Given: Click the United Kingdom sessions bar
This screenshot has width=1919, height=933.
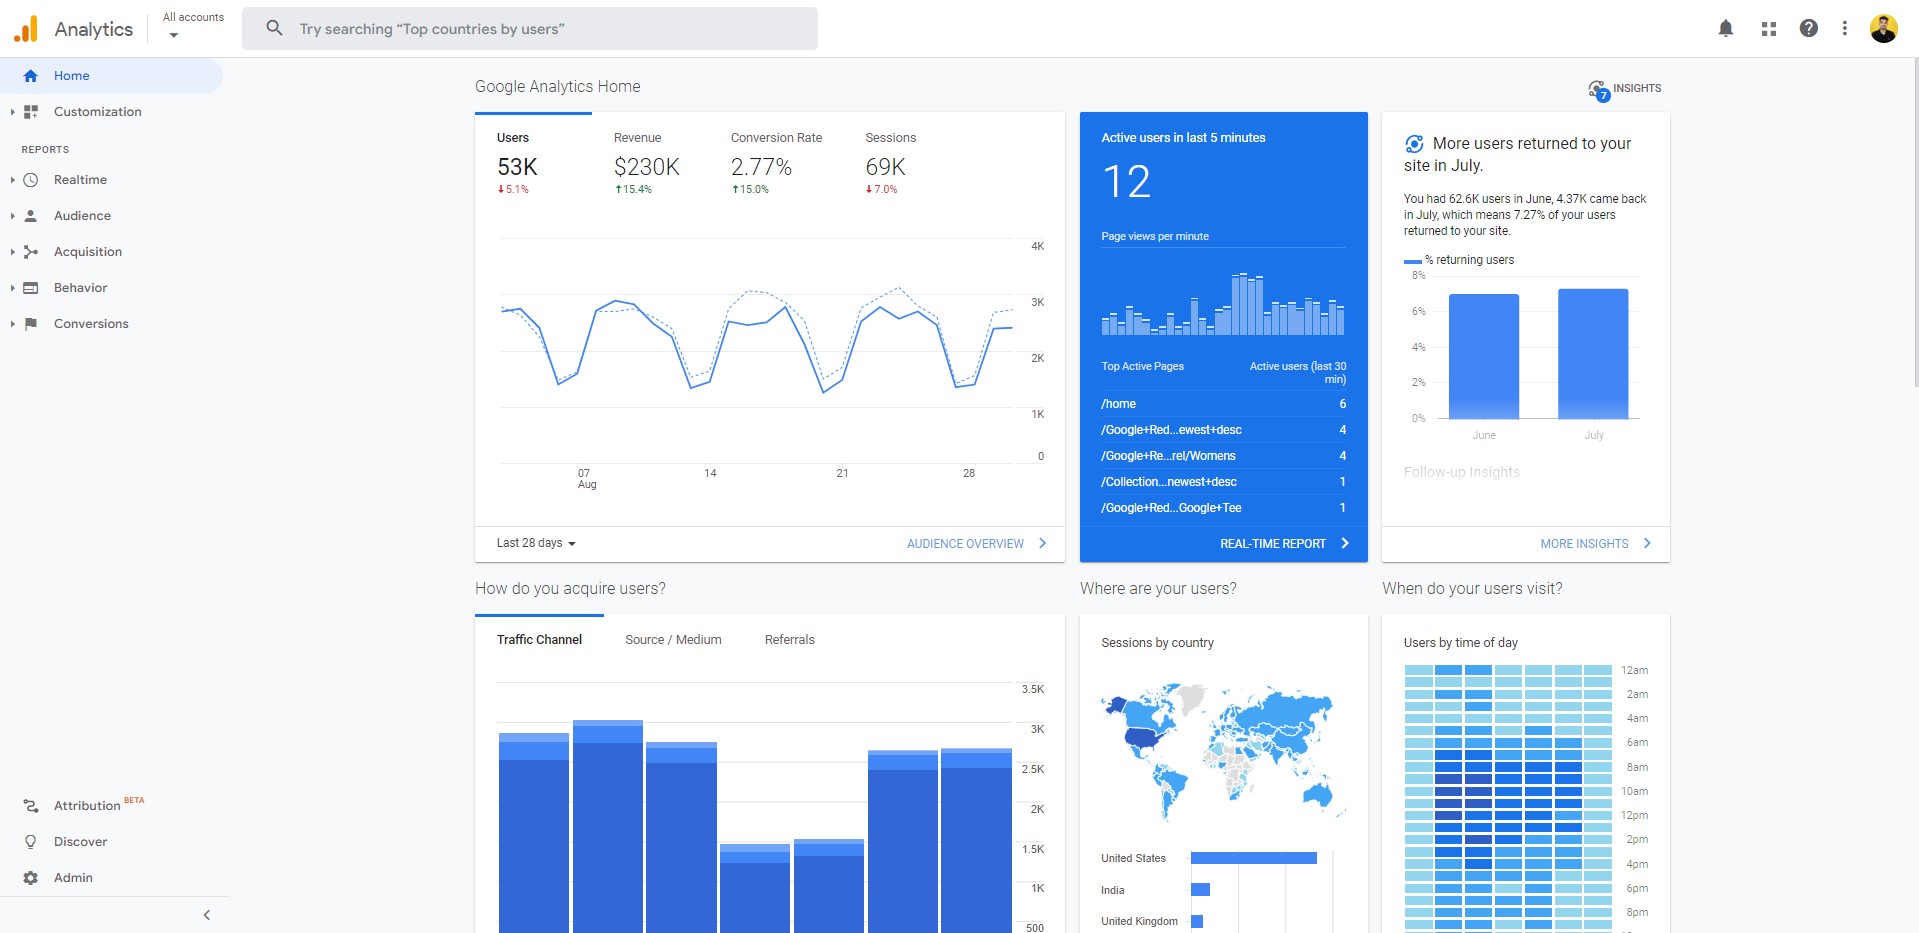Looking at the screenshot, I should (x=1197, y=921).
